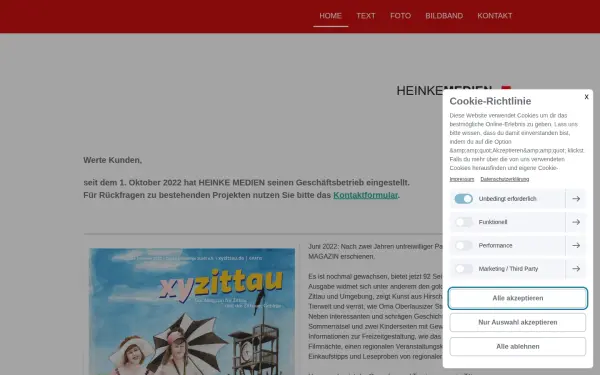600x375 pixels.
Task: Toggle the Unbedingt erforderlich switch
Action: click(x=463, y=199)
